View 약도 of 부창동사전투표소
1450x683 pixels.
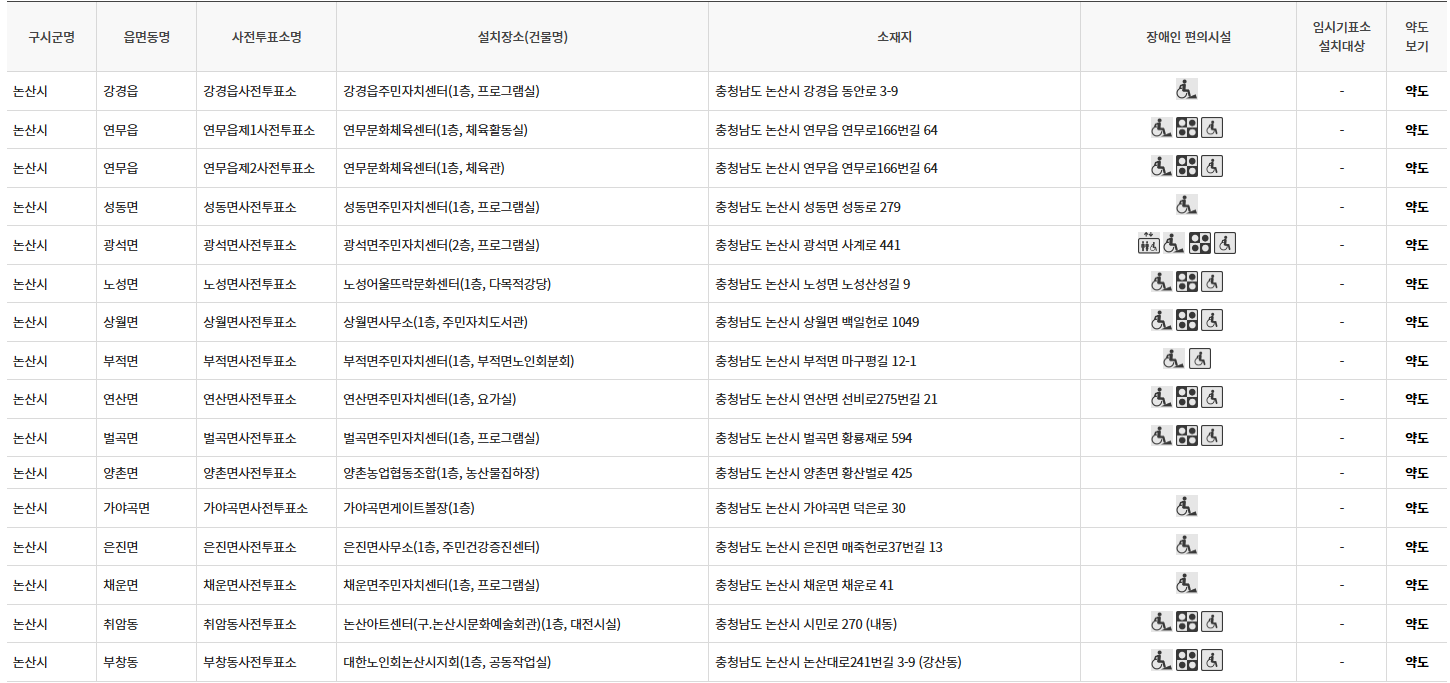click(x=1421, y=661)
